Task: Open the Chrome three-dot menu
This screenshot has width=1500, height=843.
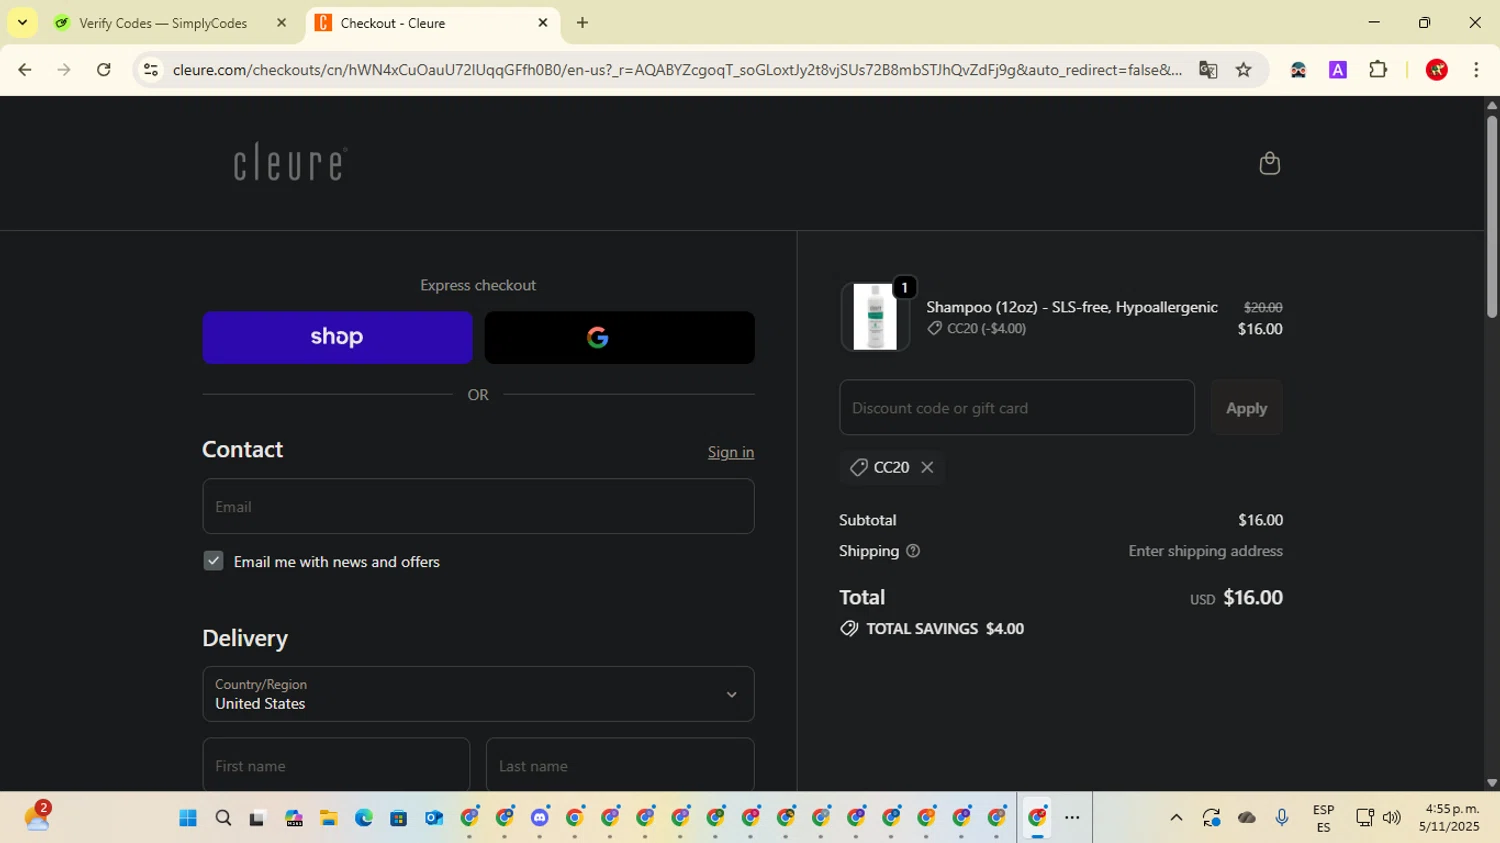Action: click(1476, 69)
